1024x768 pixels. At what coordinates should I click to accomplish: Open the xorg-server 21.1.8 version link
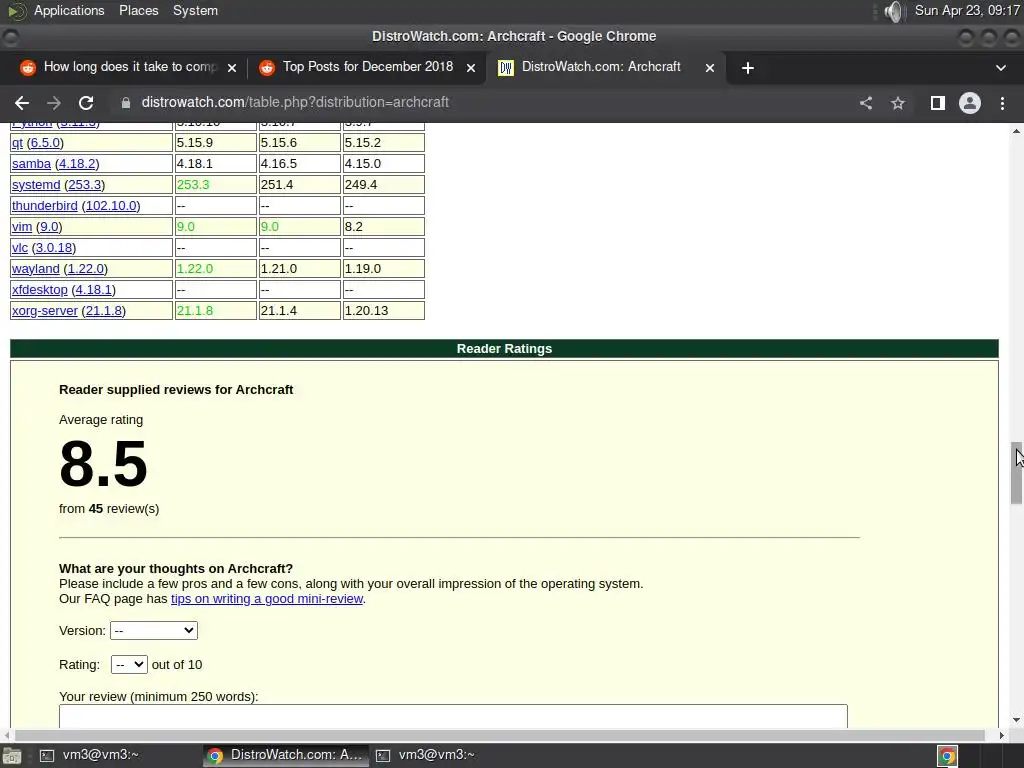tap(103, 310)
